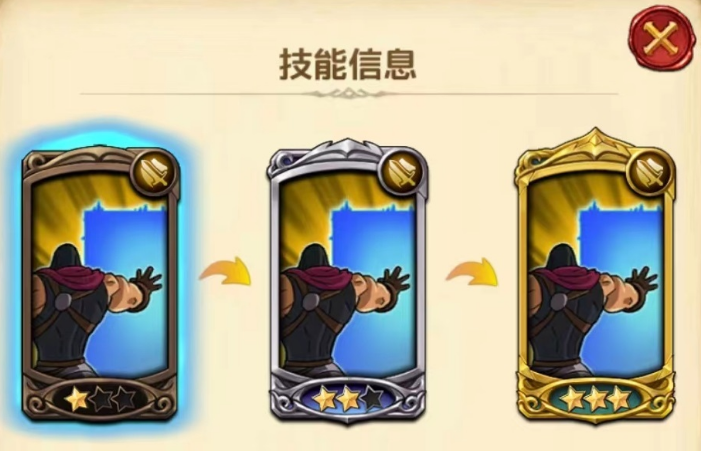702x451 pixels.
Task: Click the 技能信息 title heading
Action: [347, 65]
